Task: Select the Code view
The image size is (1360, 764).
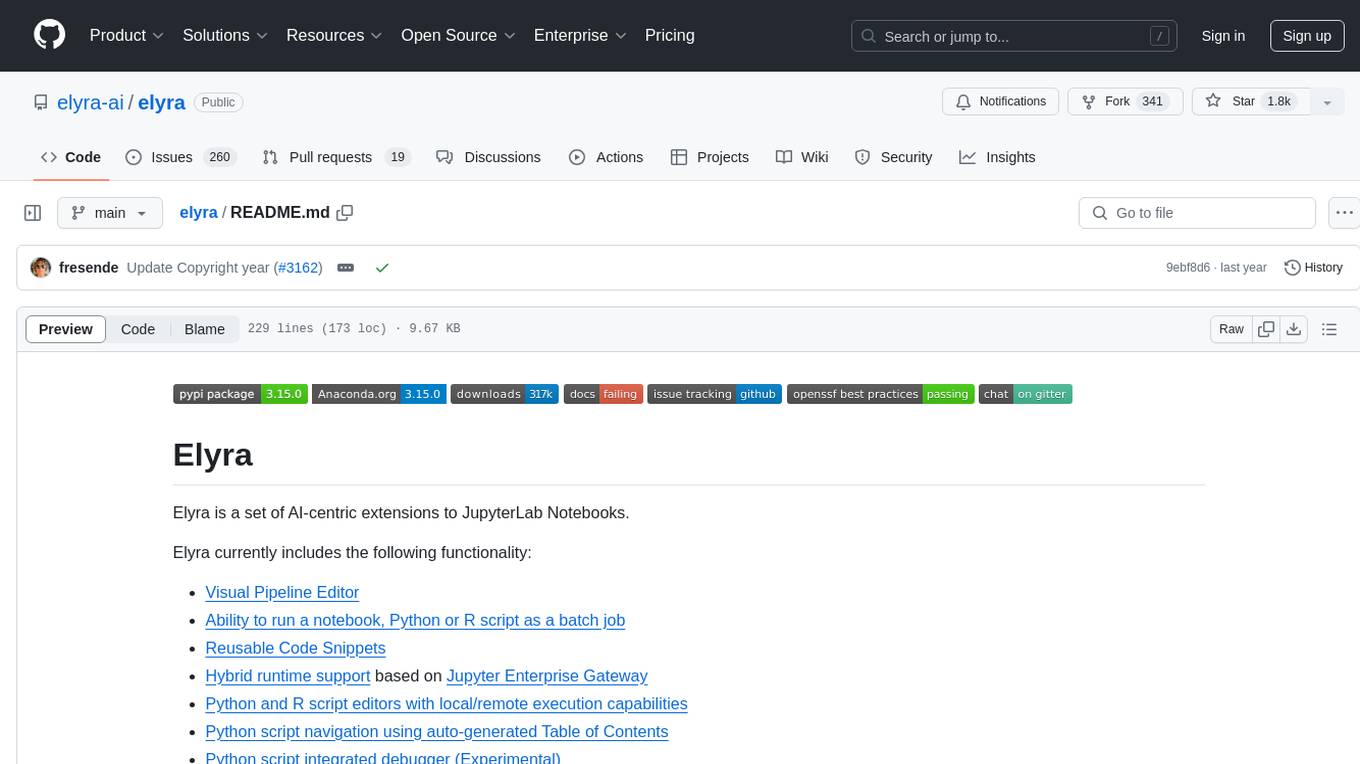Action: tap(138, 329)
